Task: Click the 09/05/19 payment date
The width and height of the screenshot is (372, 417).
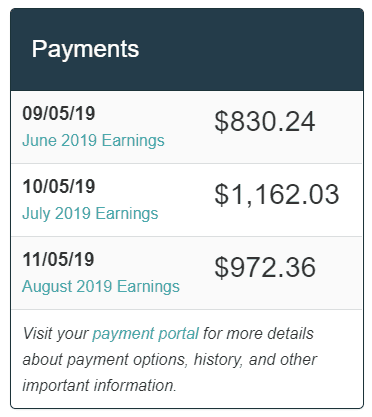Action: click(x=59, y=113)
